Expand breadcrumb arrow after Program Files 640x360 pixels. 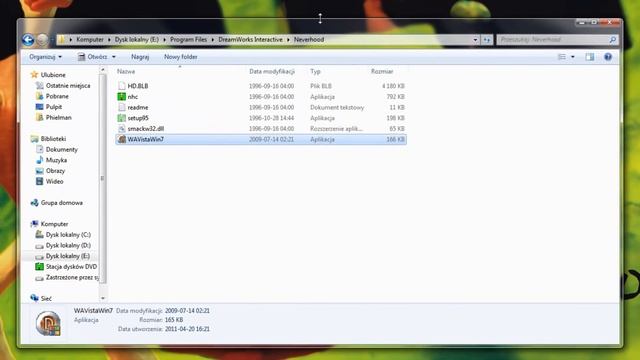[x=213, y=40]
